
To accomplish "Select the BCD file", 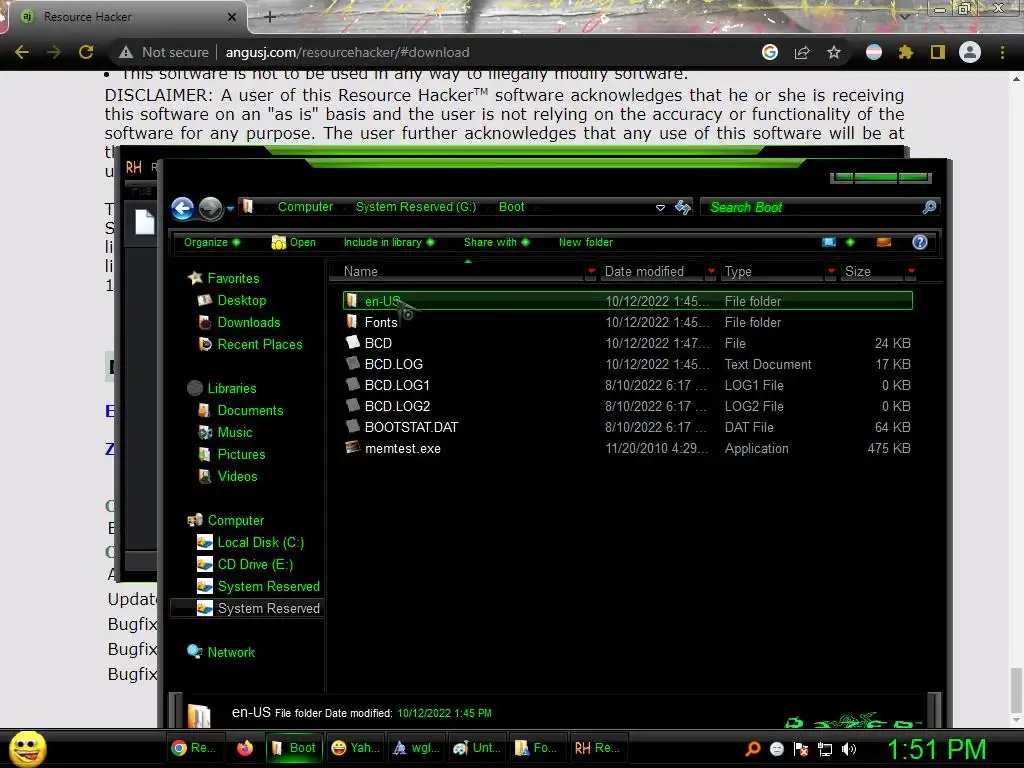I will 627,343.
